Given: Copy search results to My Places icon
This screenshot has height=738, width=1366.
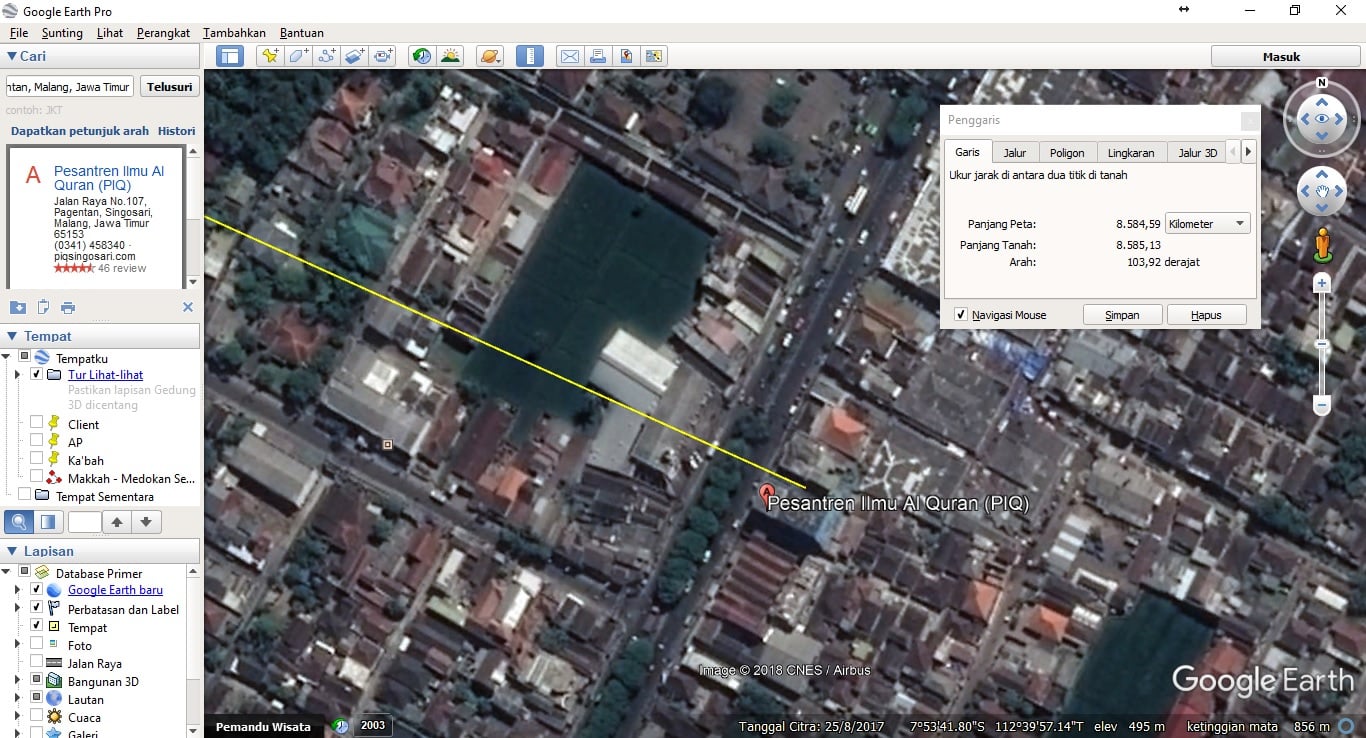Looking at the screenshot, I should click(18, 307).
